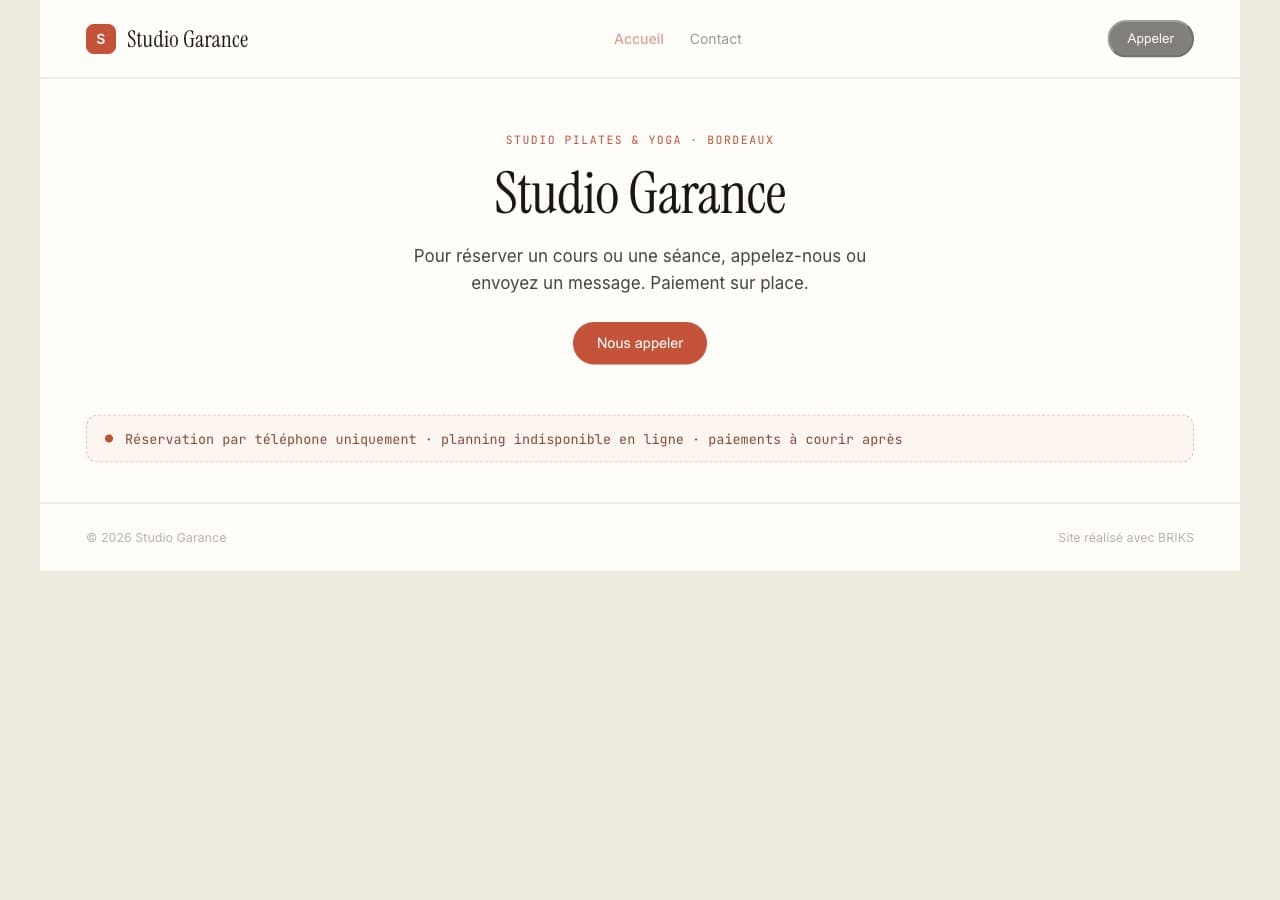Click the paragraph about réserver un cours
The height and width of the screenshot is (900, 1280).
(x=640, y=269)
